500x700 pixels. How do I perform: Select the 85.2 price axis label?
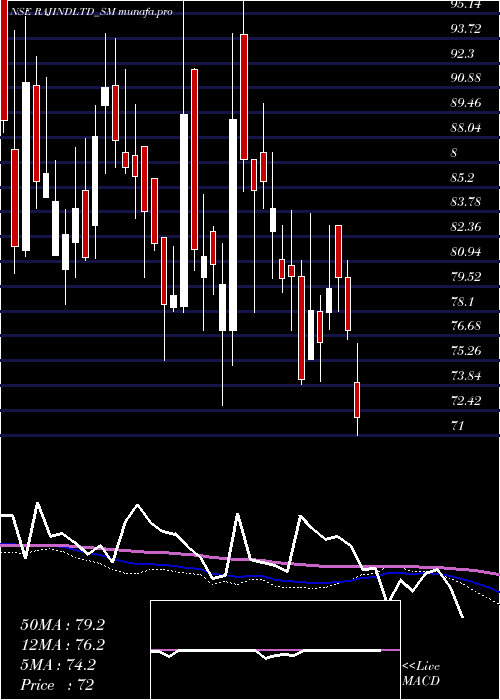[x=462, y=178]
